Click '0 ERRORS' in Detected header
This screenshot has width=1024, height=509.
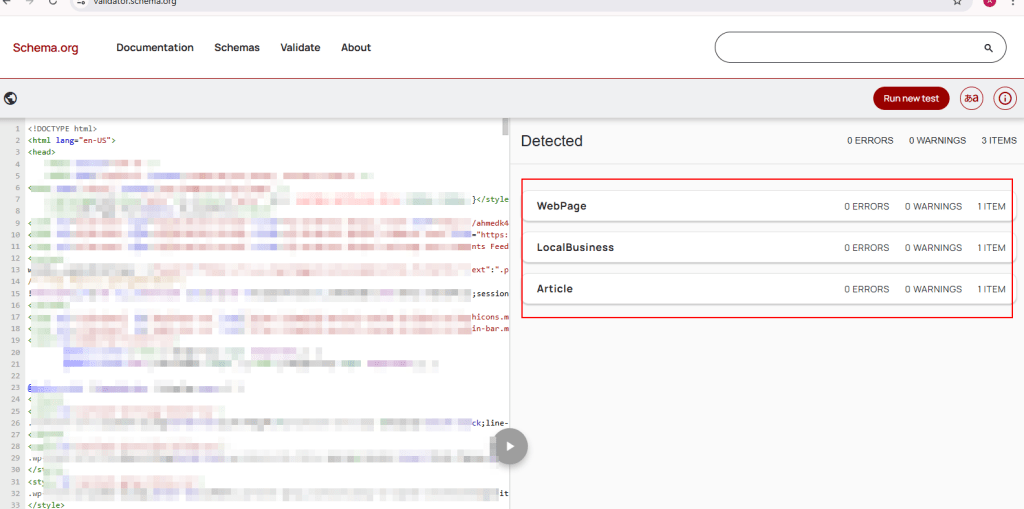pos(870,140)
